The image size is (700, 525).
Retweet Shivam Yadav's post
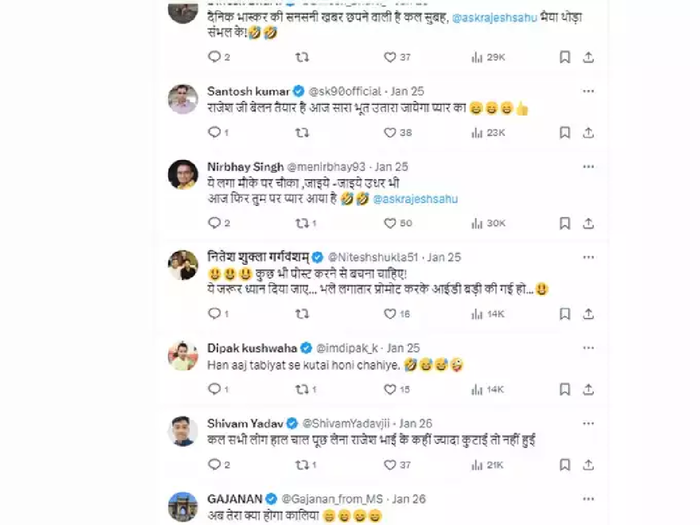point(301,465)
